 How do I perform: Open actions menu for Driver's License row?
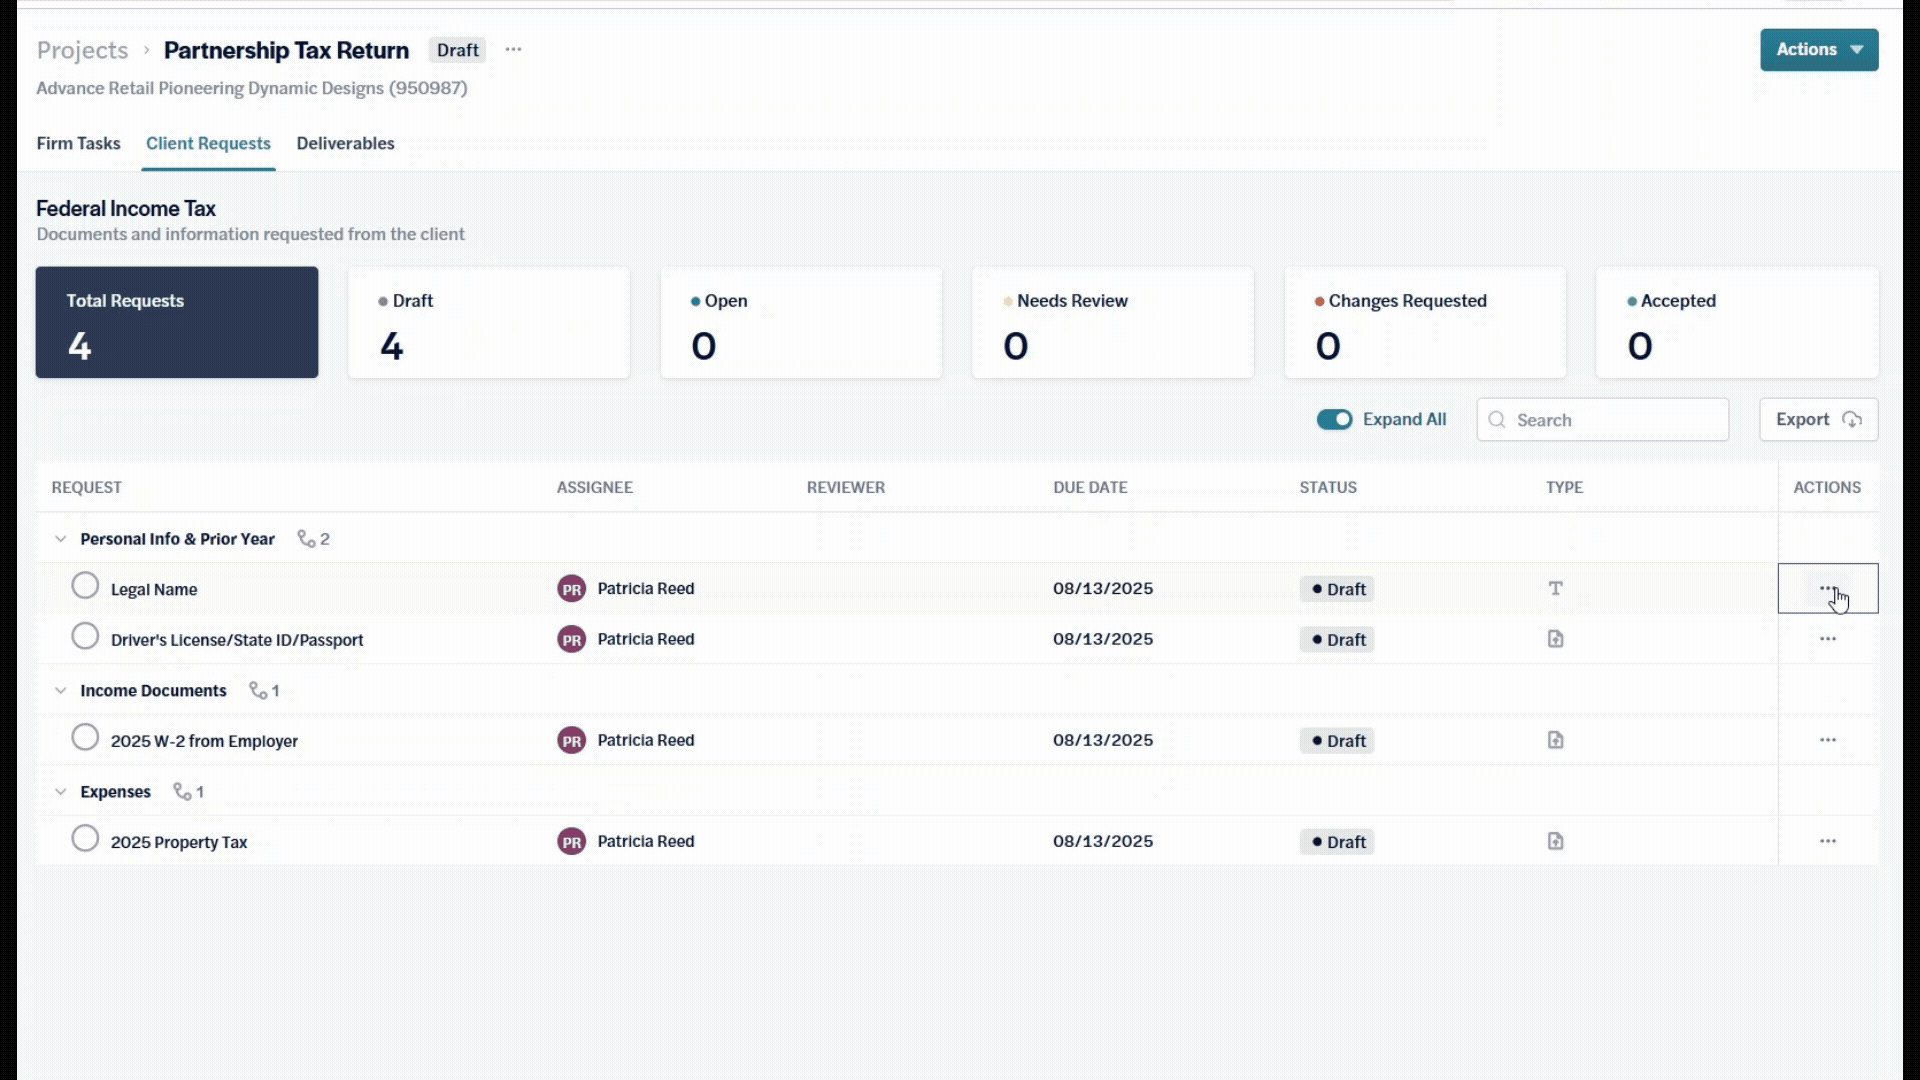point(1827,639)
